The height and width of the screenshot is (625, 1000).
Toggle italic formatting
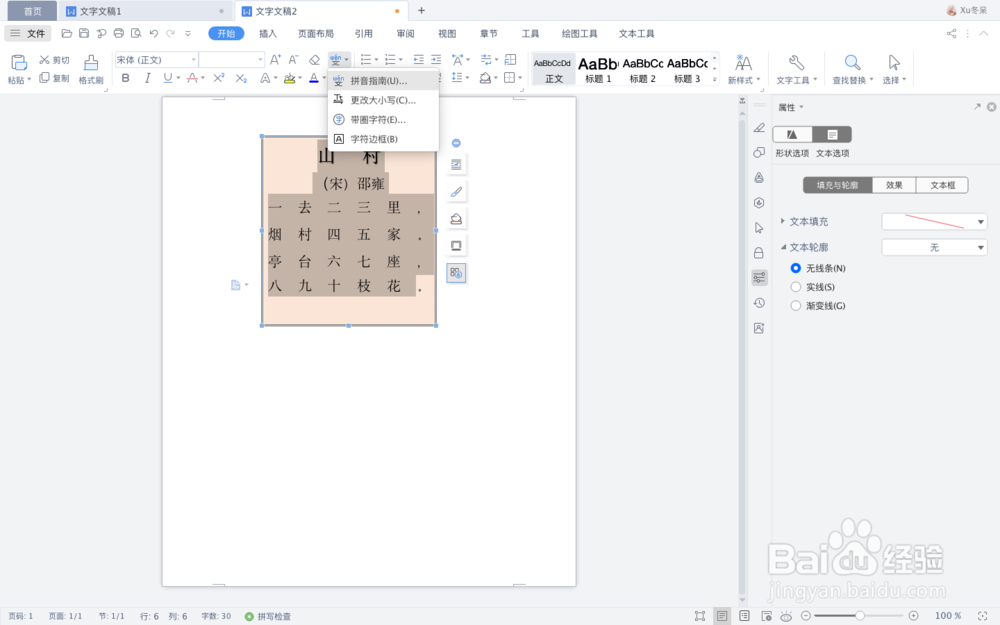147,78
